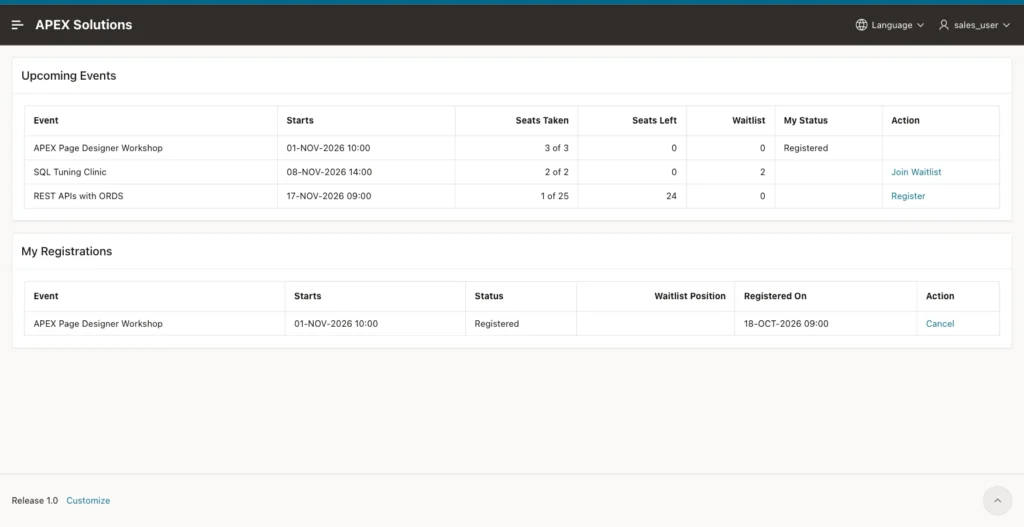1024x527 pixels.
Task: Click Event column header in My Registrations
Action: click(x=46, y=296)
